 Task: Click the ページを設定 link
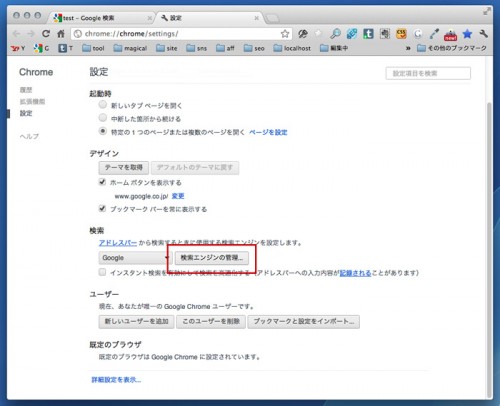coord(268,132)
